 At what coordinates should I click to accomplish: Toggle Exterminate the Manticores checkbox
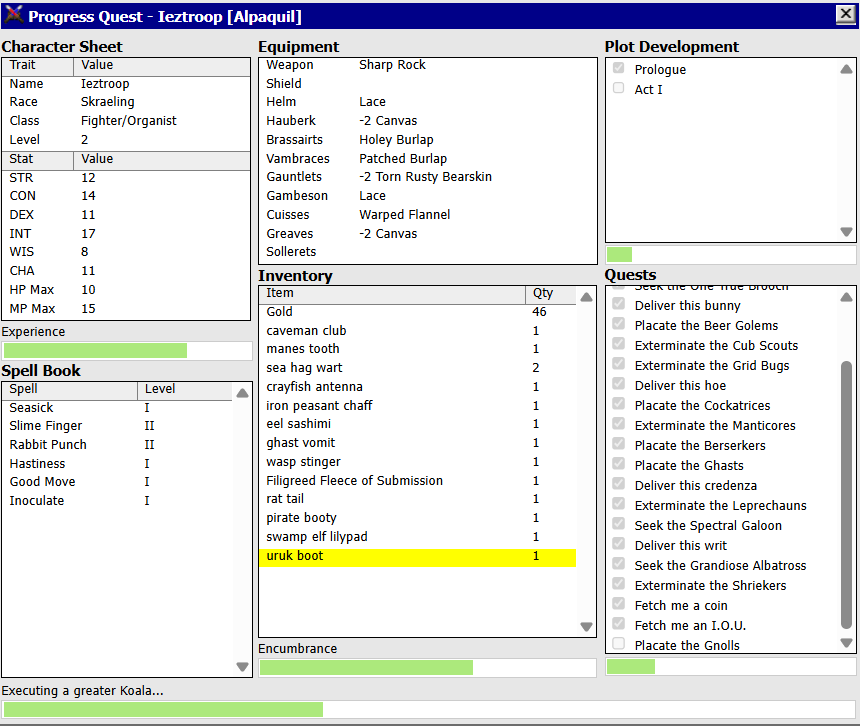click(x=619, y=424)
